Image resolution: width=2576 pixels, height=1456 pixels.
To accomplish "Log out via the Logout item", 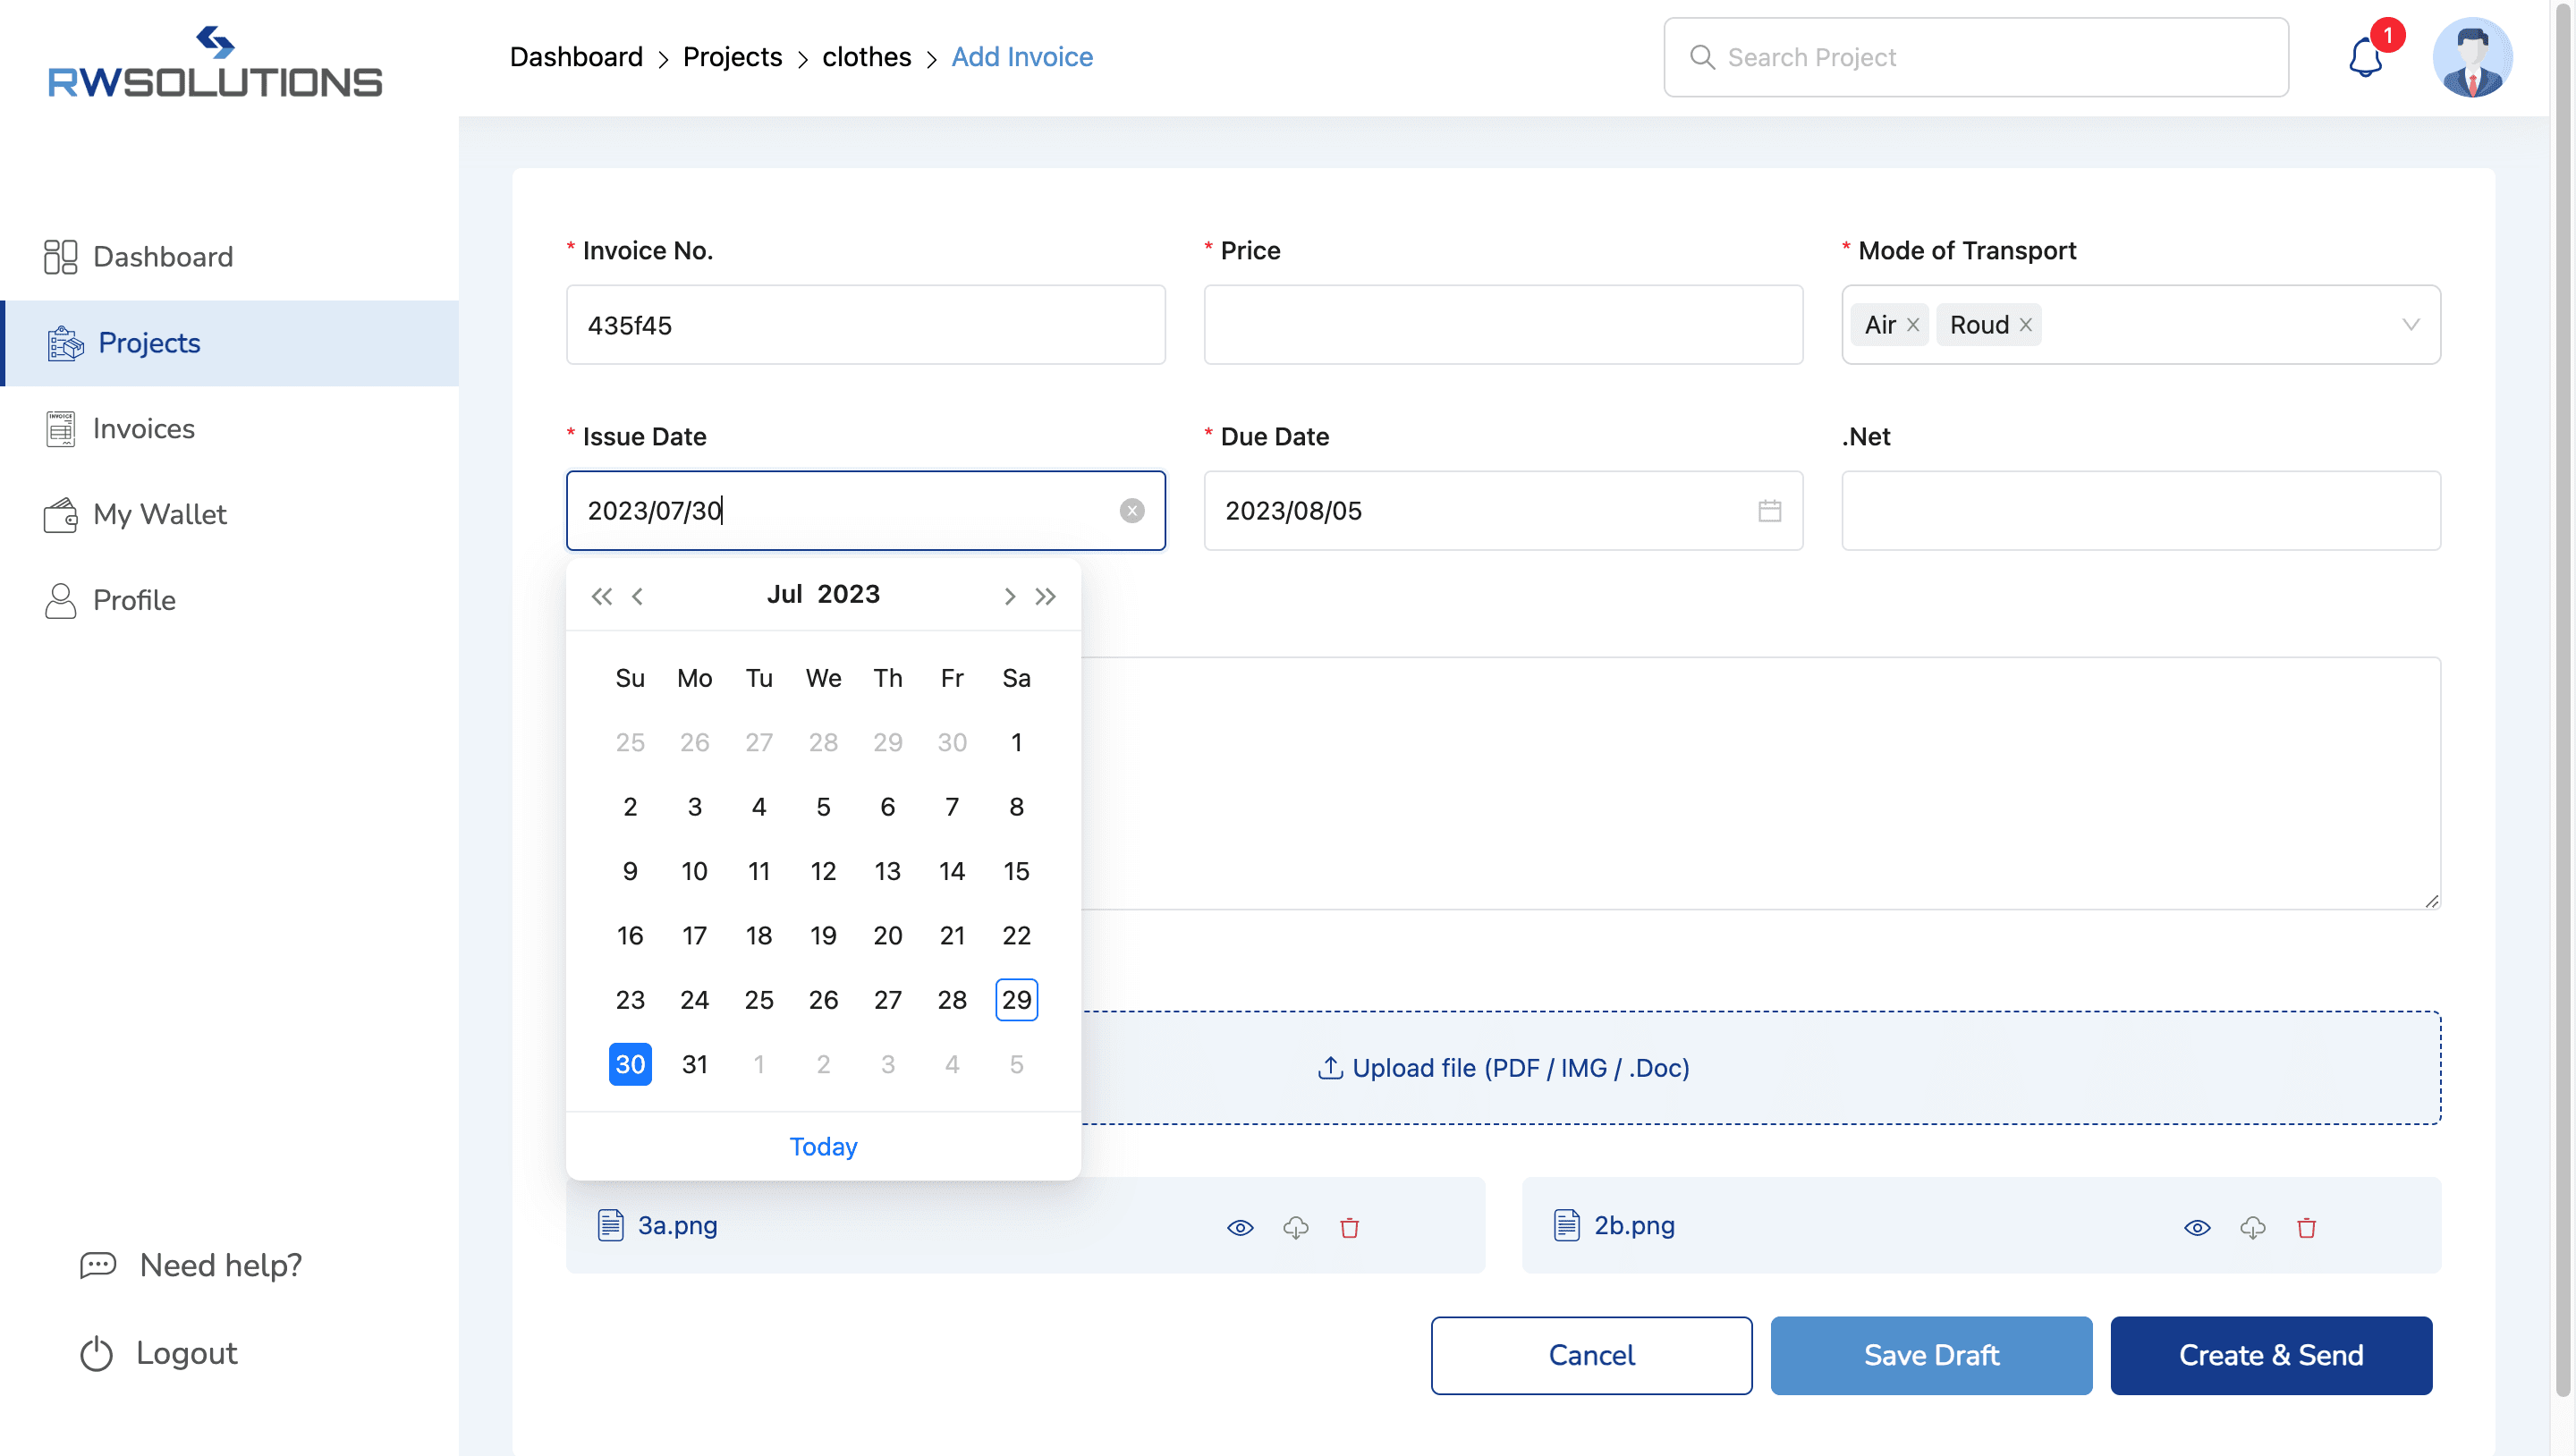I will (x=158, y=1354).
